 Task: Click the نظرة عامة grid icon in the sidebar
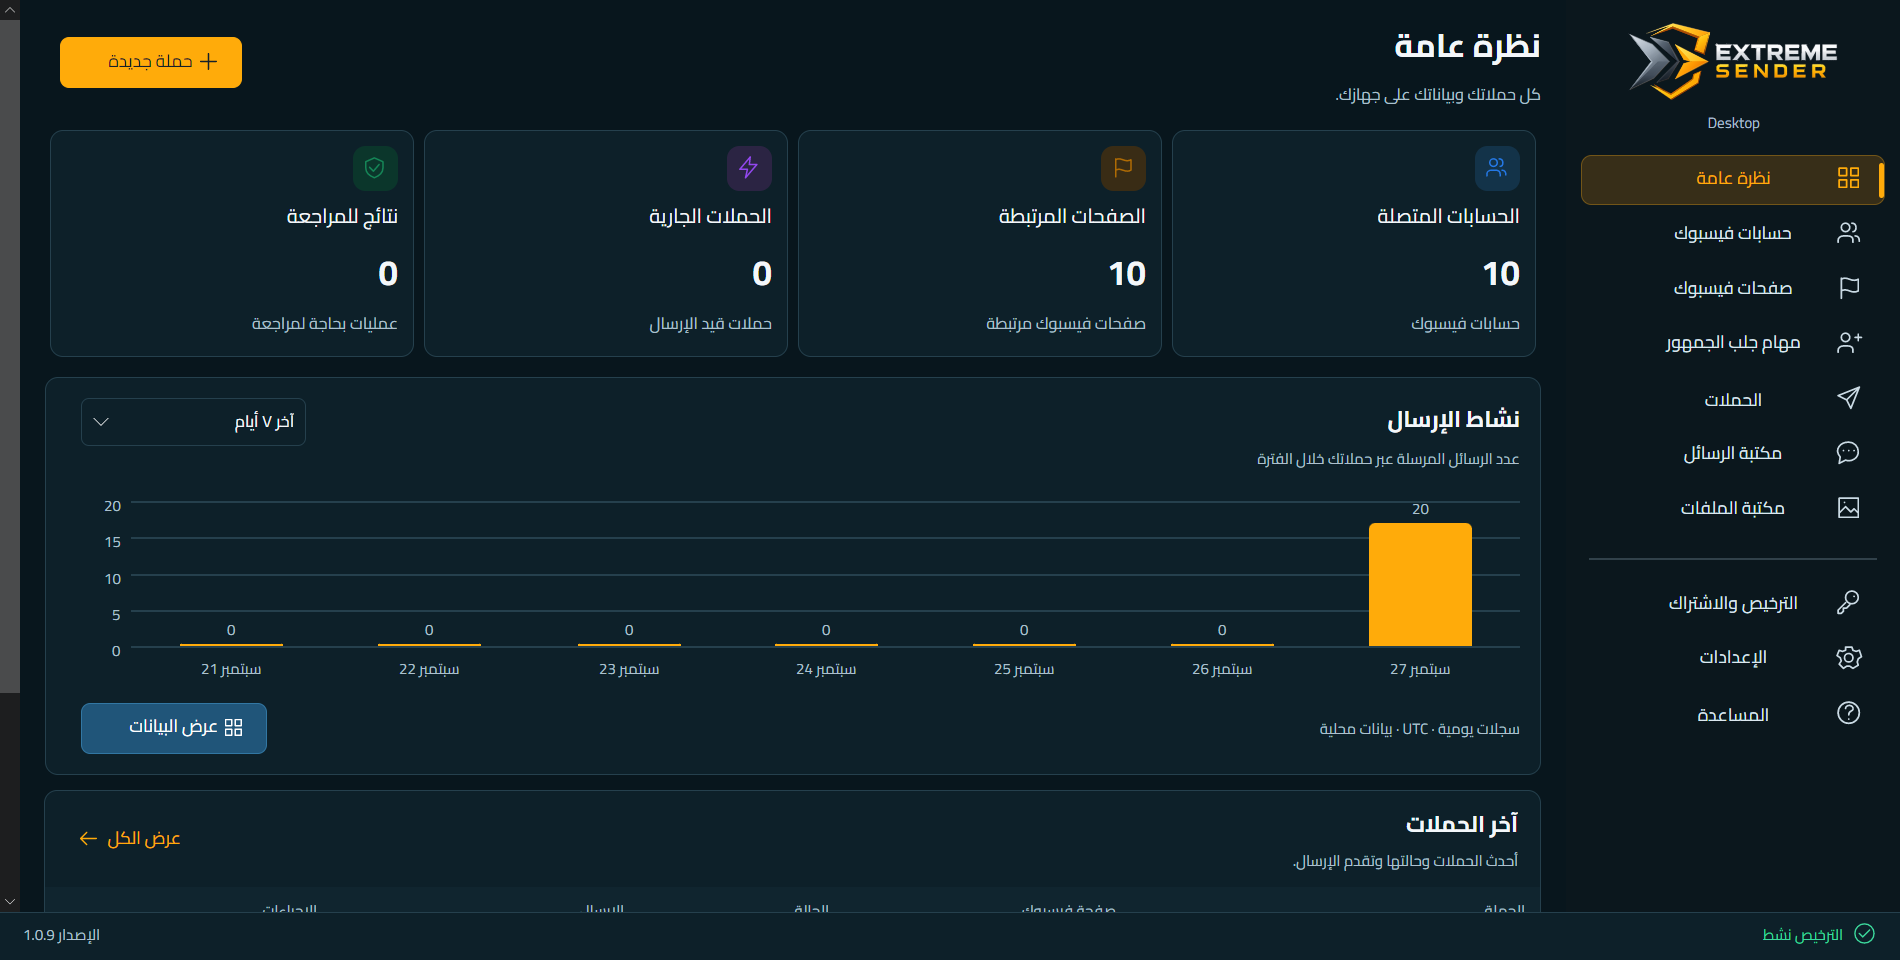pos(1848,178)
